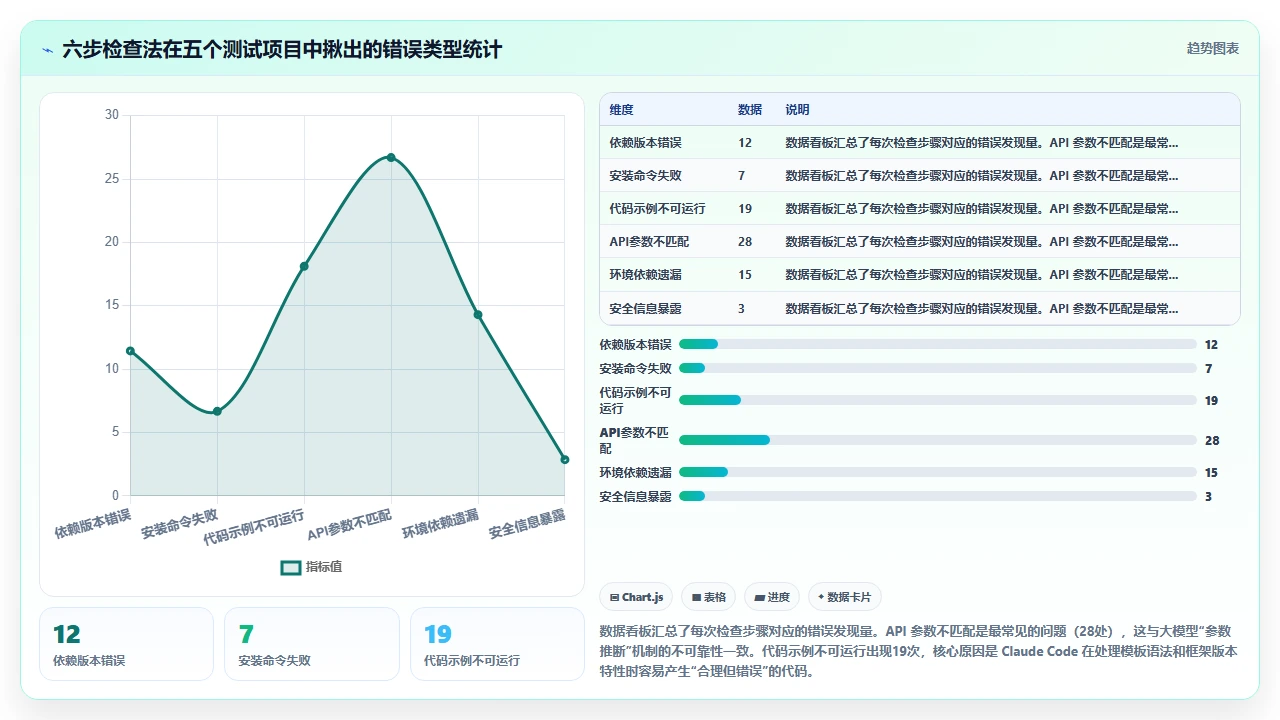
Task: Click the 依赖版本错误 progress bar
Action: pyautogui.click(x=937, y=344)
